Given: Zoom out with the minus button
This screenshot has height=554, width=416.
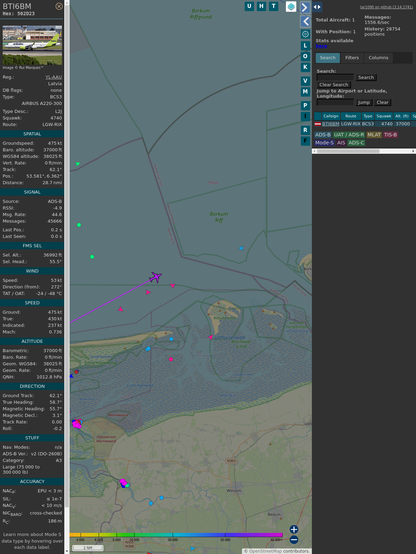Looking at the screenshot, I should [x=294, y=540].
